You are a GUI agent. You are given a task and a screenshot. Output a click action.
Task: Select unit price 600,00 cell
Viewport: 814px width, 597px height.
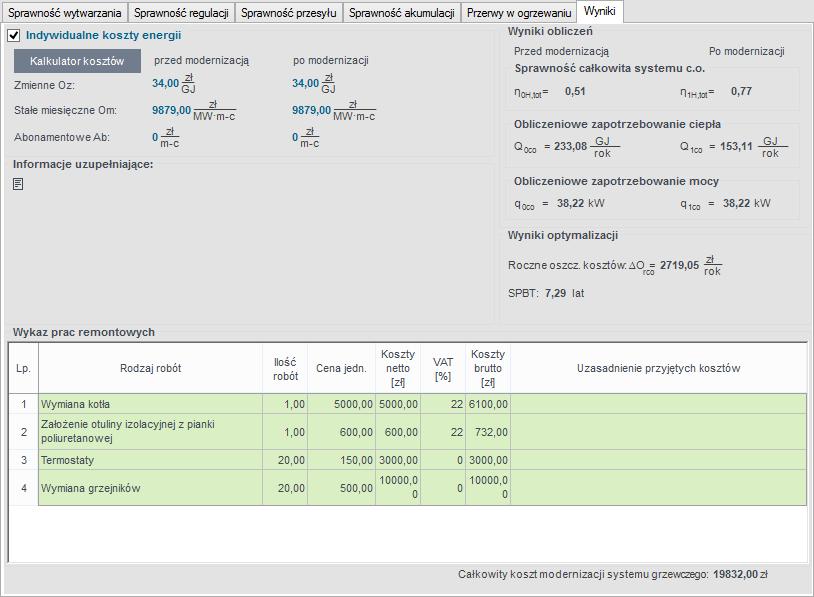tap(341, 431)
